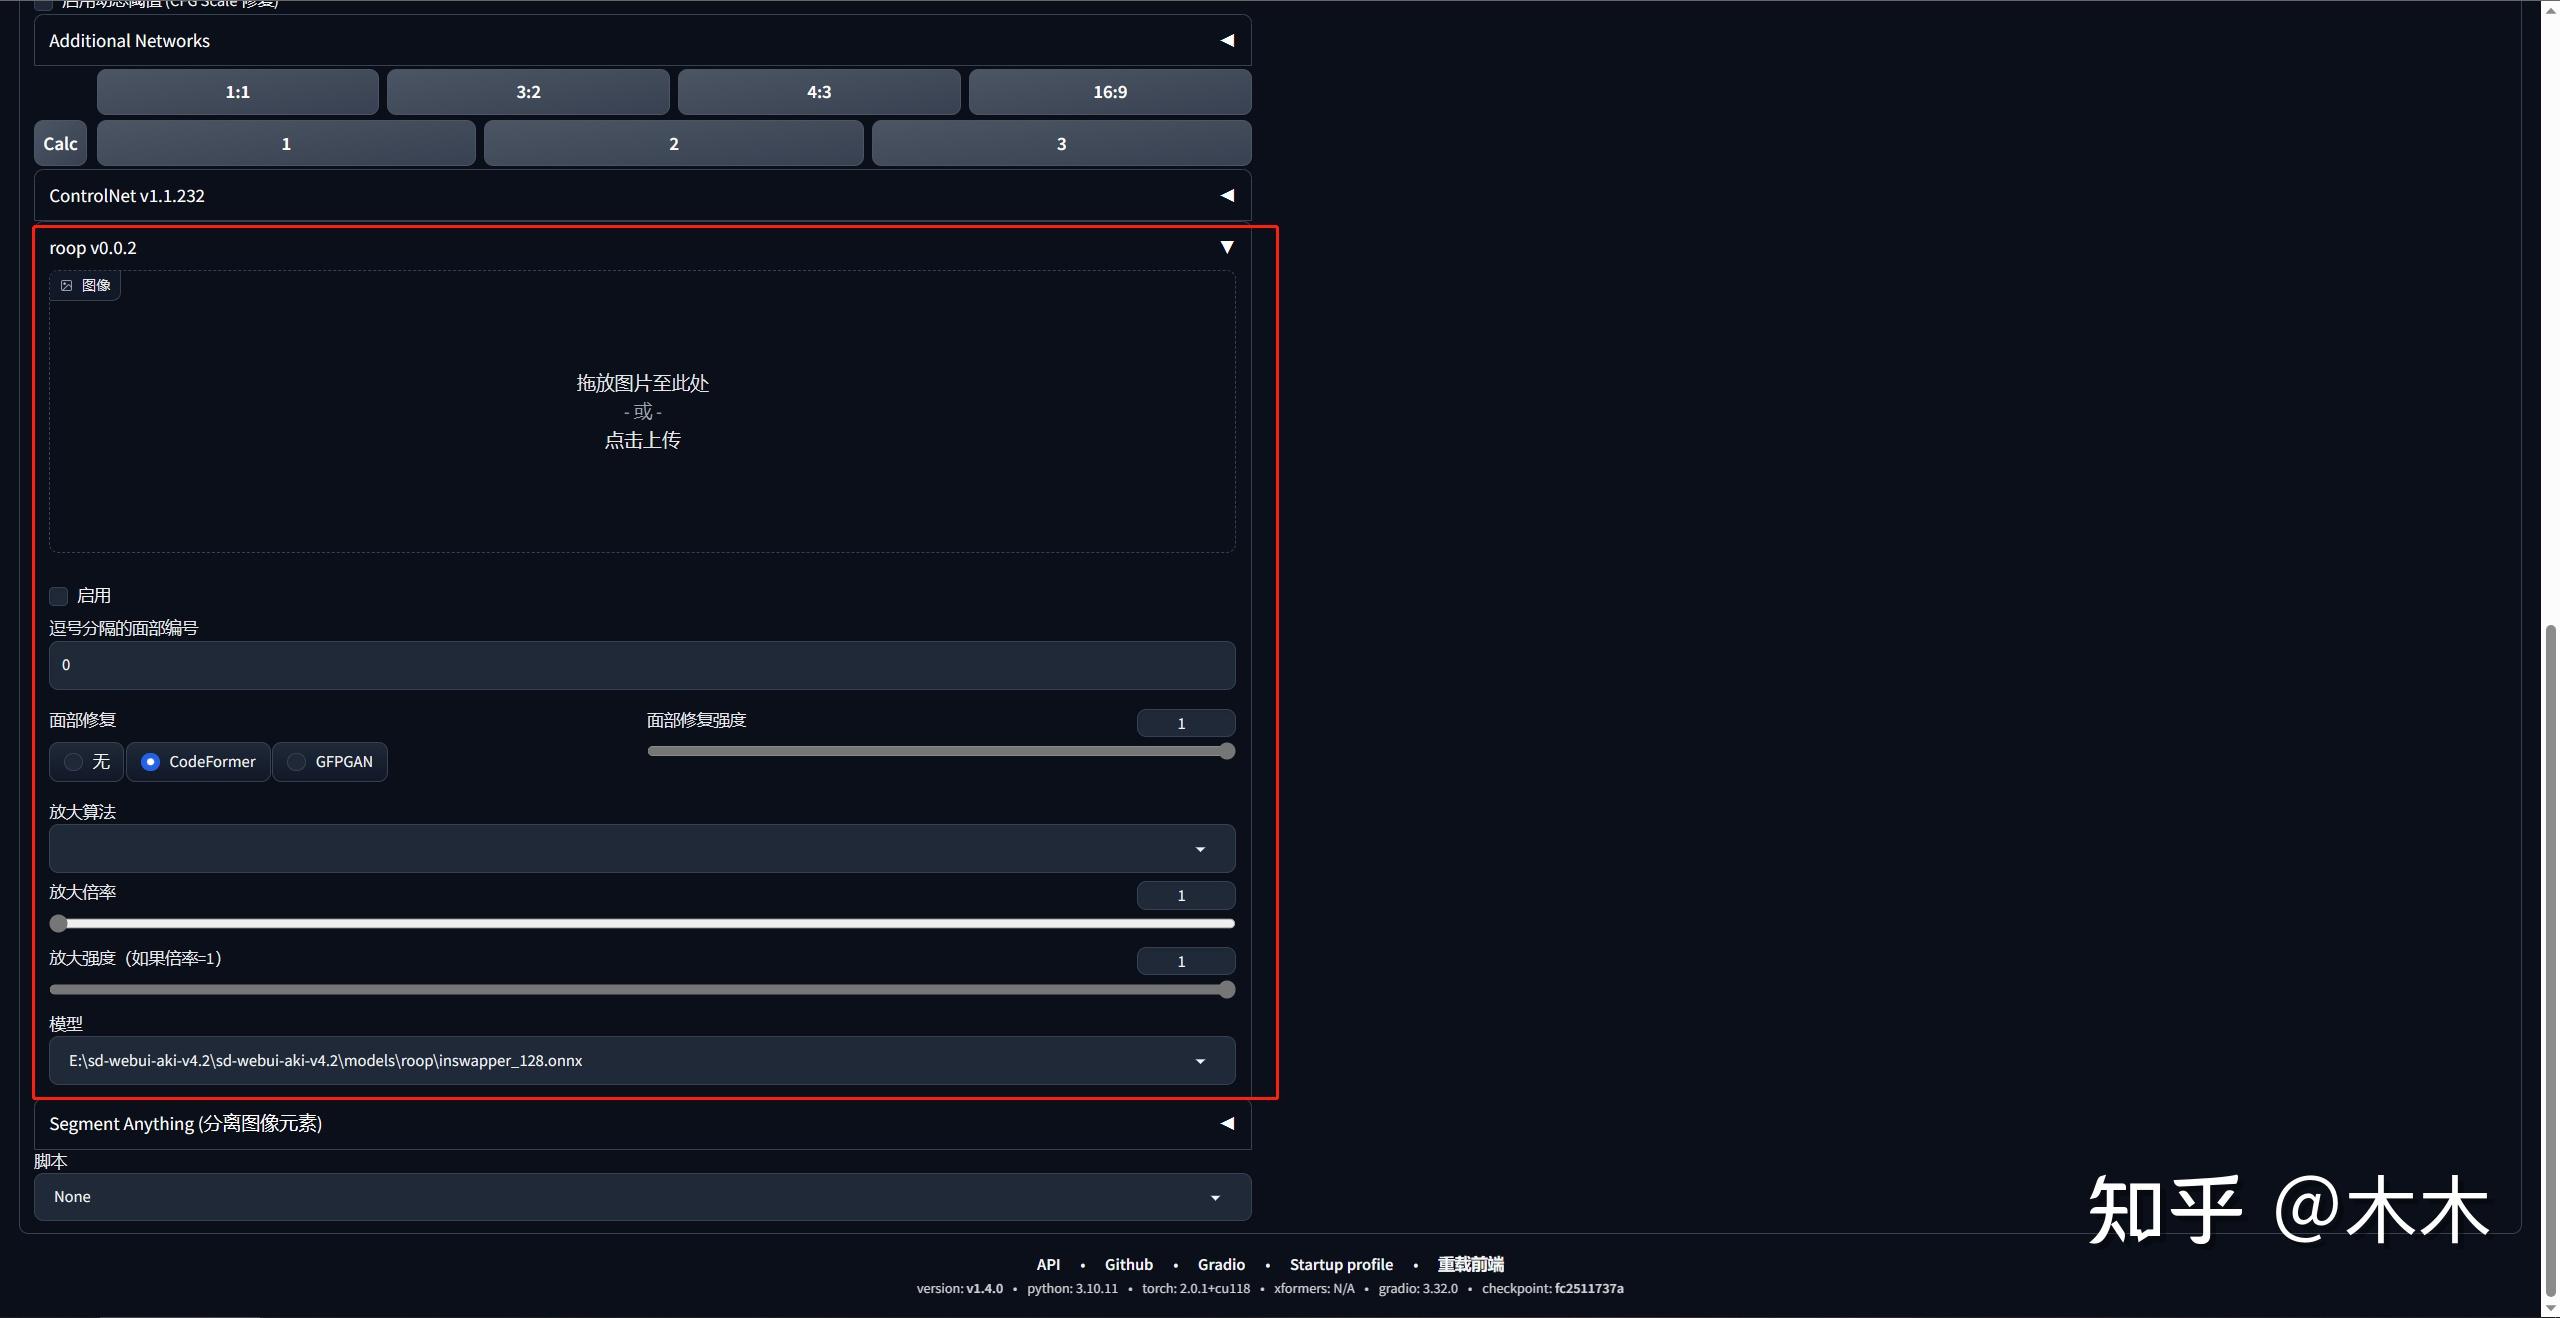Click the 放大倍率 slider handle
Viewport: 2560px width, 1318px height.
[59, 923]
